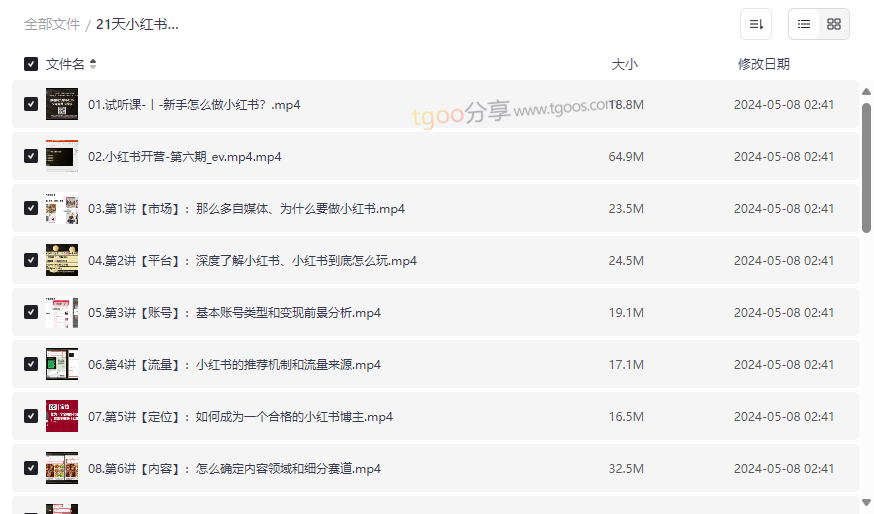Uncheck file 01.试听课 checkbox
The image size is (874, 514).
31,104
